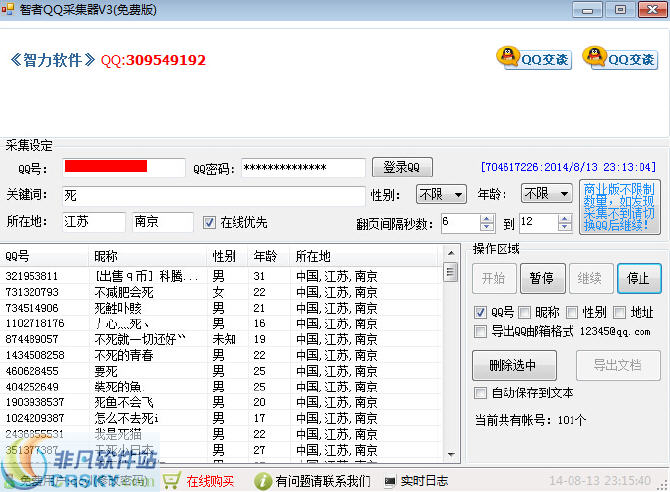Enable the 地址 export checkbox
This screenshot has height=492, width=670.
pyautogui.click(x=619, y=312)
